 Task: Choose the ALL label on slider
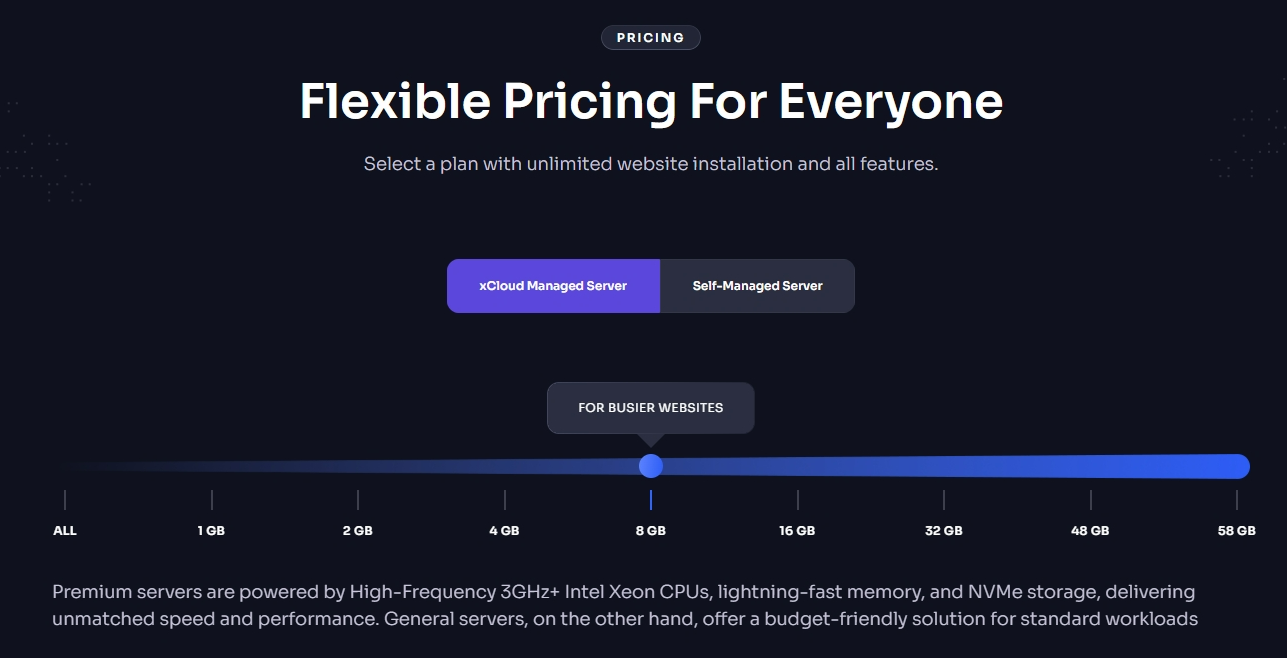point(65,531)
